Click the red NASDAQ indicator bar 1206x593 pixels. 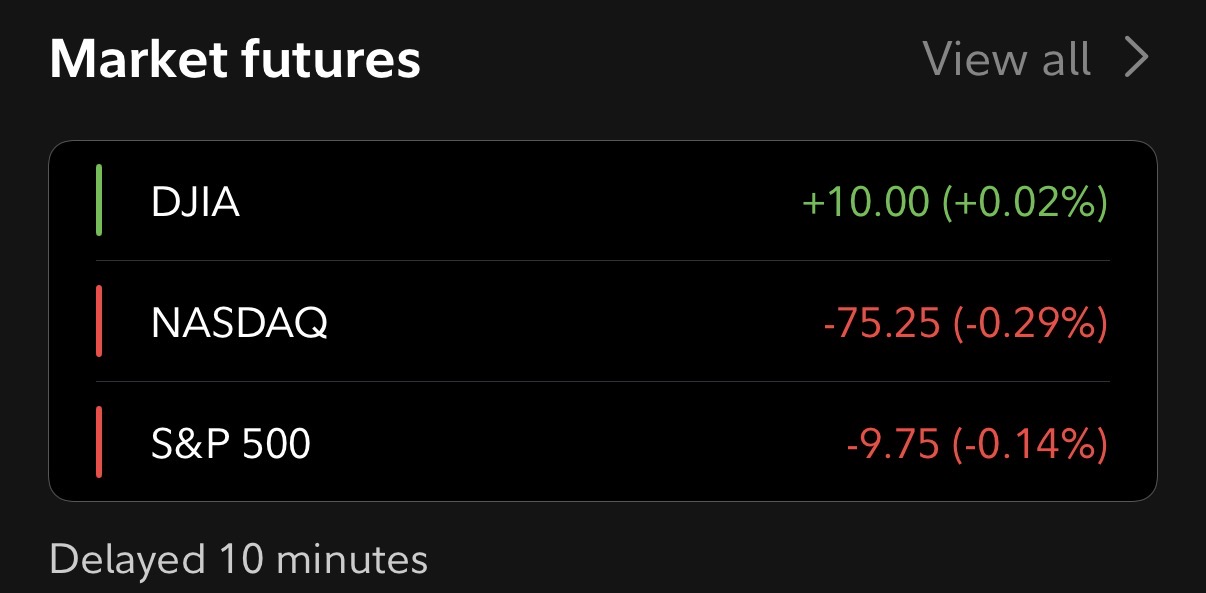[x=99, y=322]
